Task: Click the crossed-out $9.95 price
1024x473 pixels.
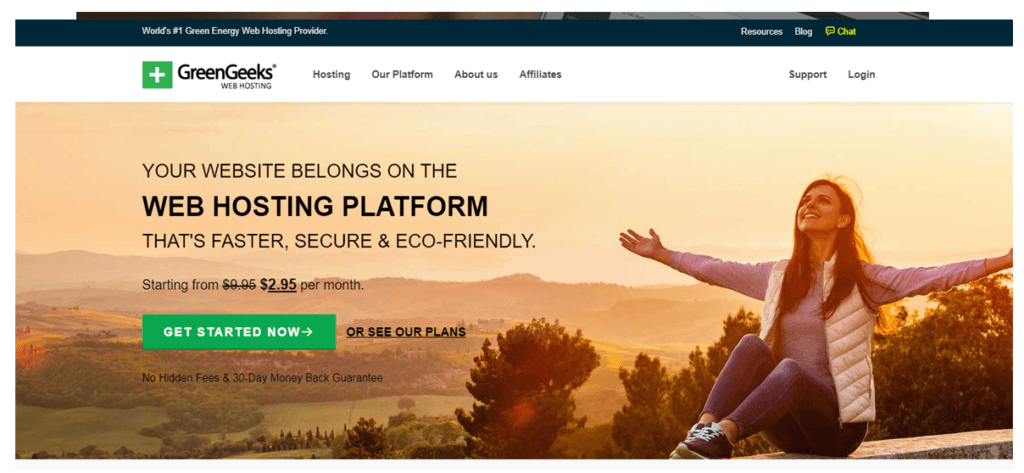Action: coord(239,285)
